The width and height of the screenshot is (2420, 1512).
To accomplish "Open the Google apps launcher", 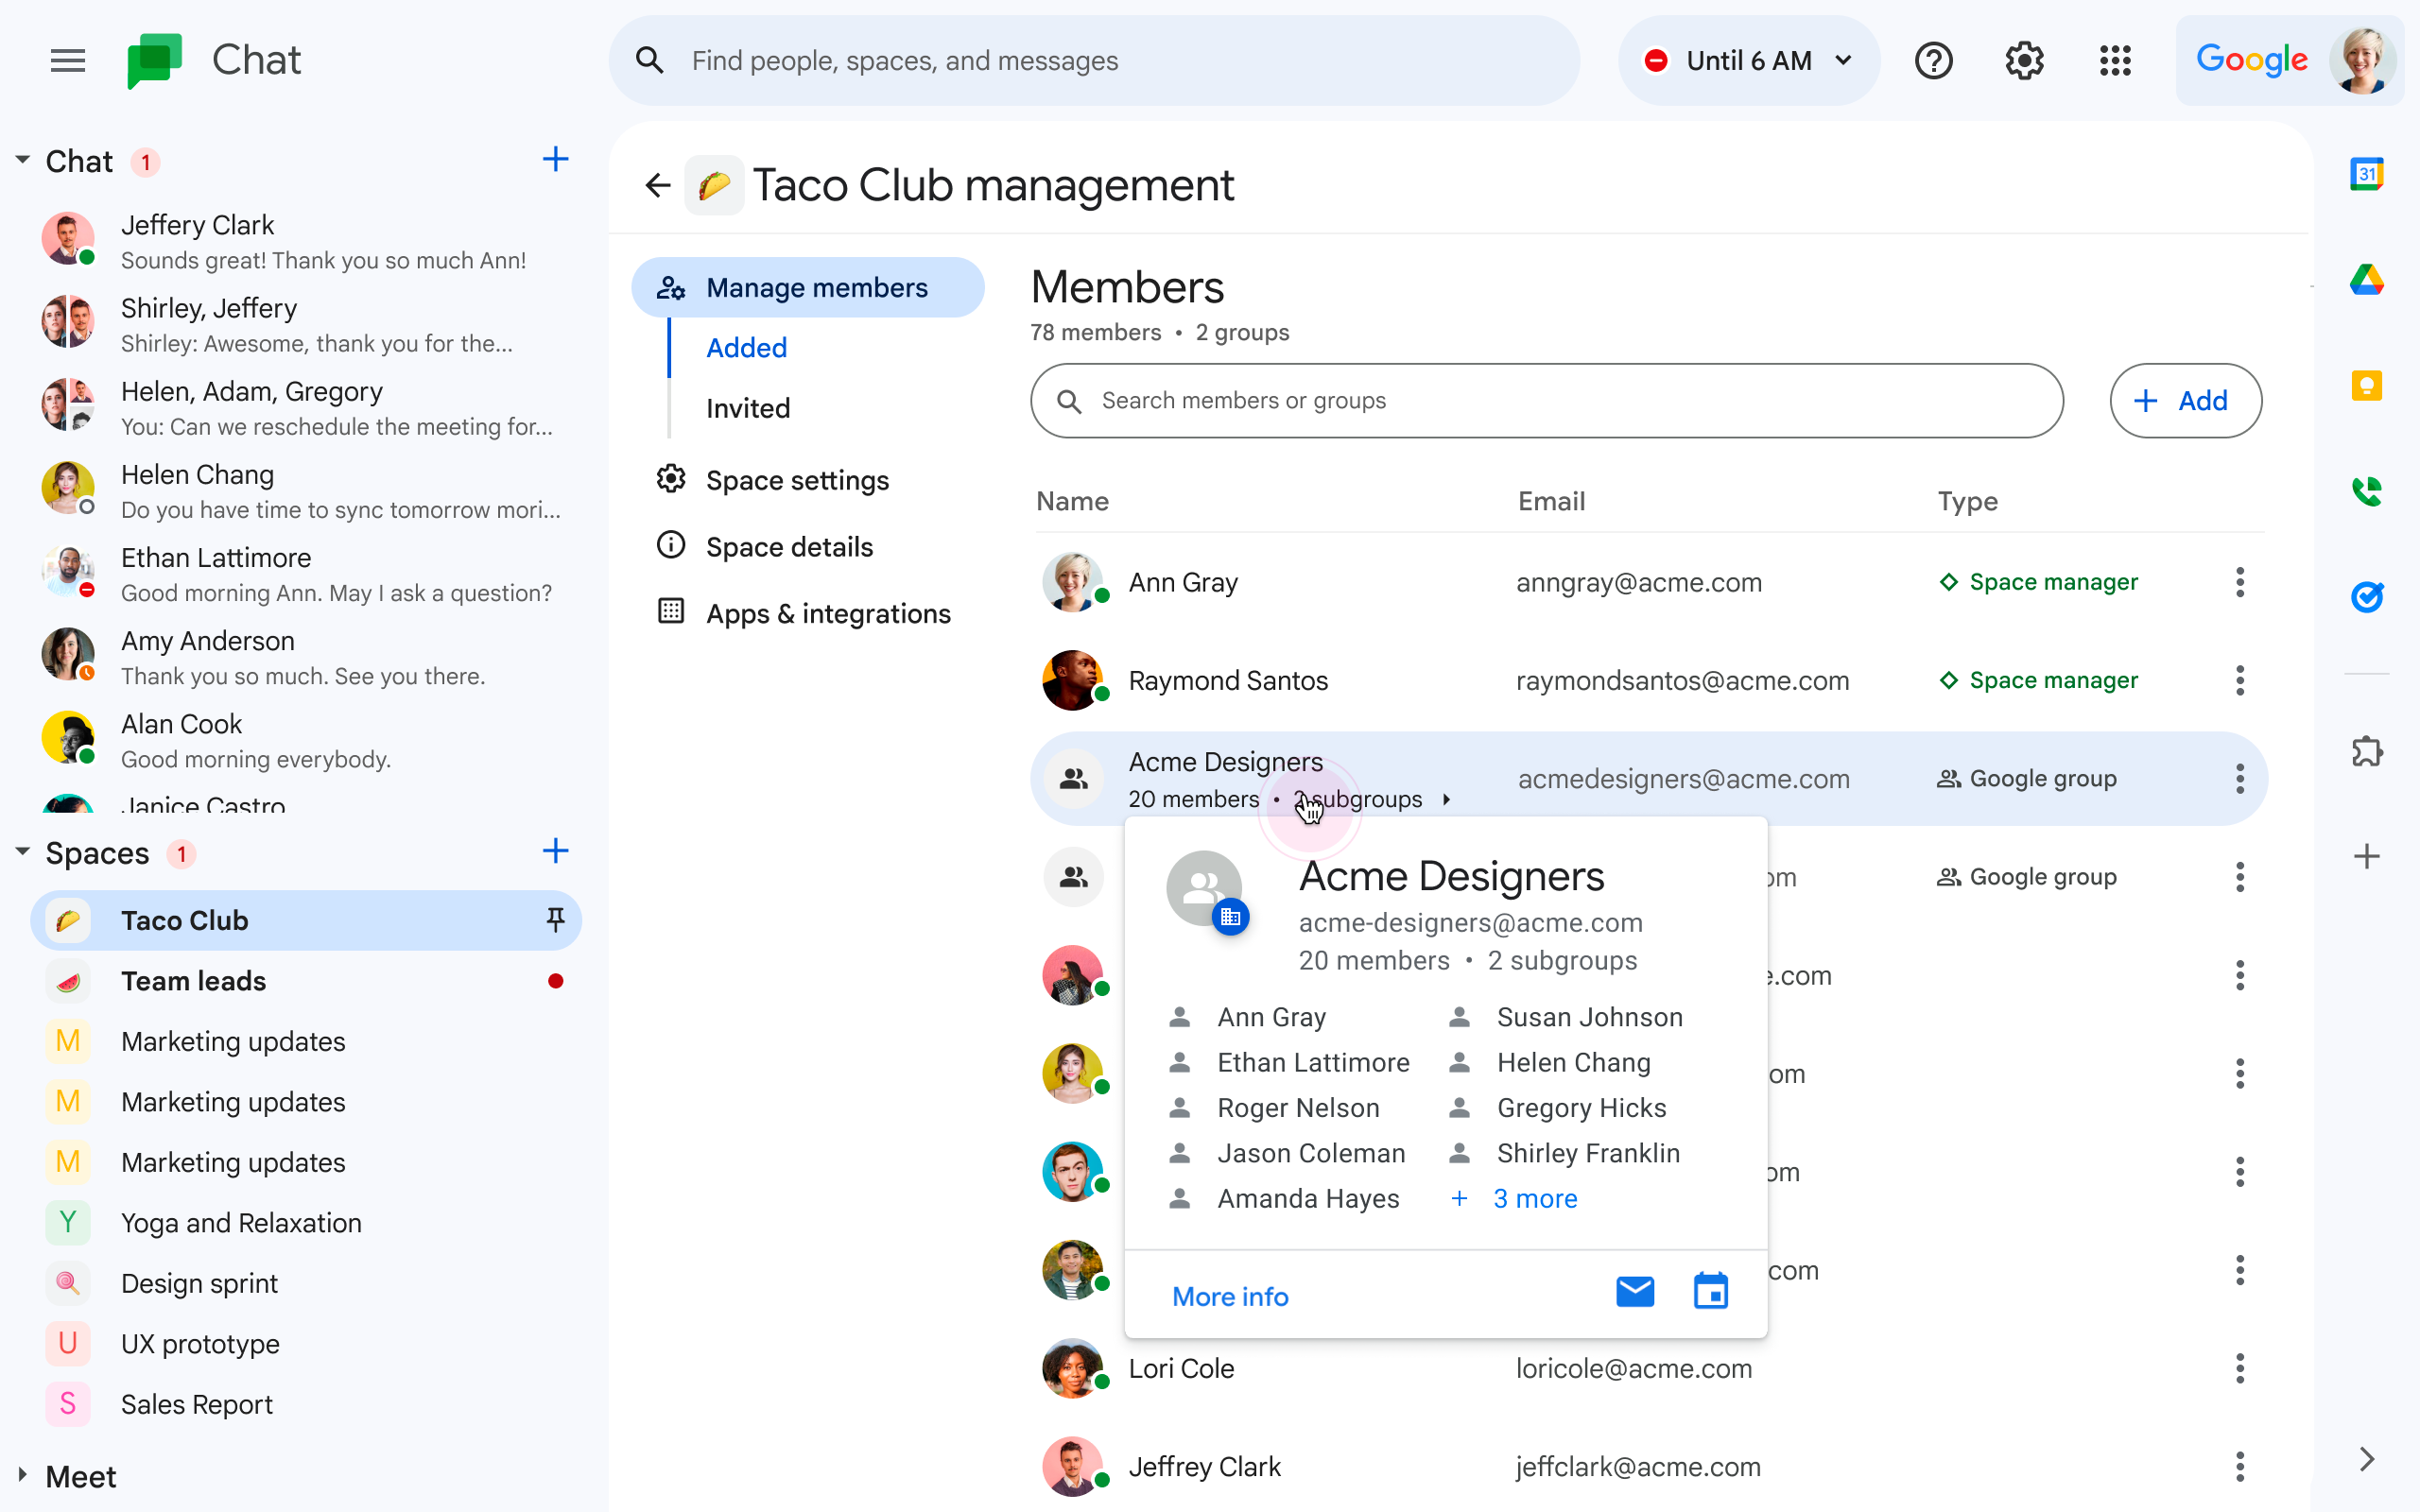I will [x=2115, y=60].
